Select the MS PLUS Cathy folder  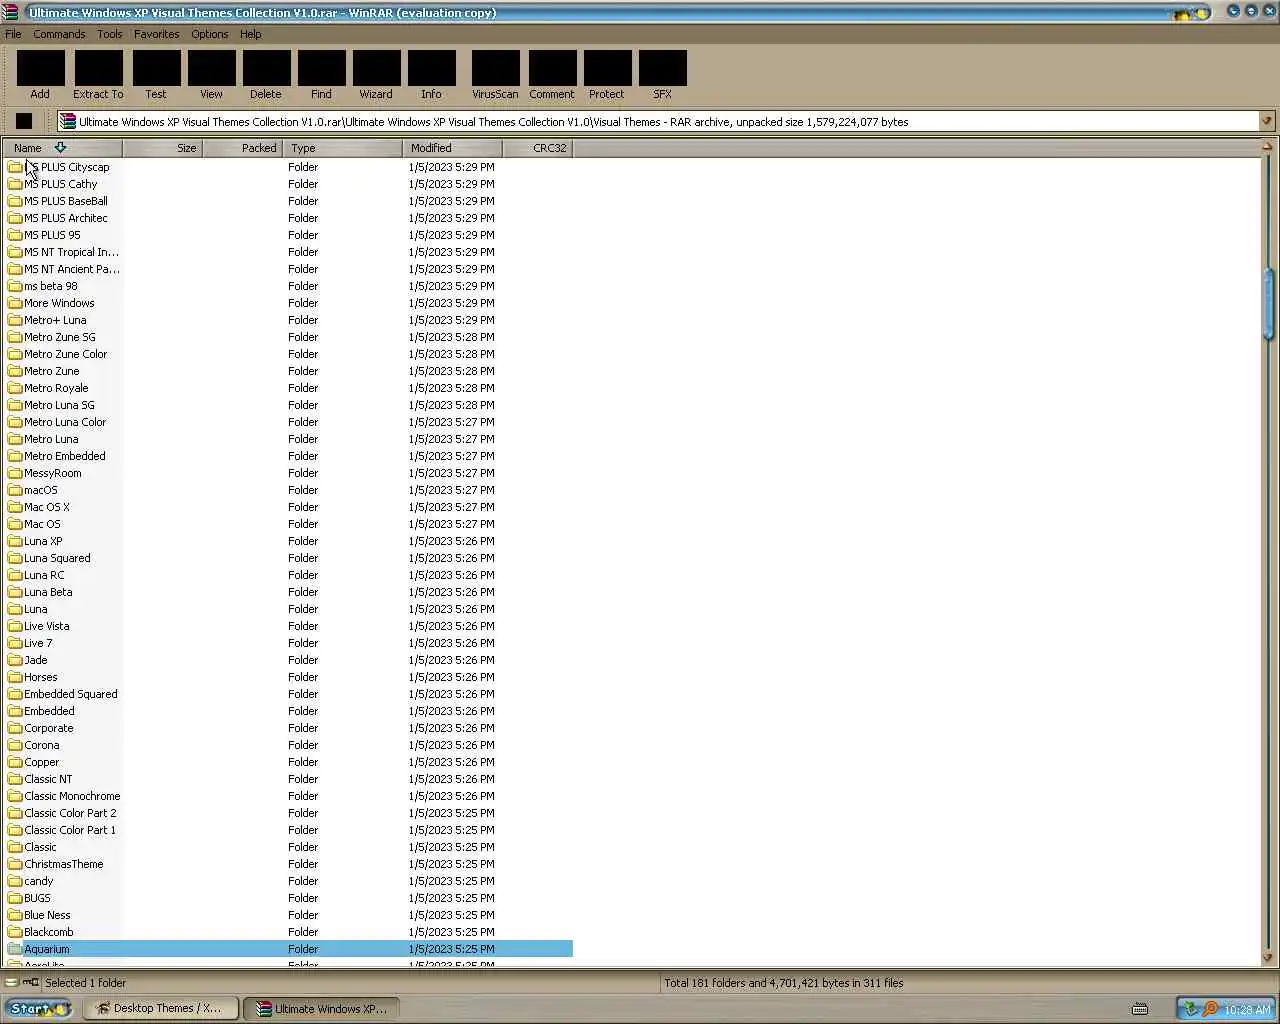pyautogui.click(x=61, y=184)
